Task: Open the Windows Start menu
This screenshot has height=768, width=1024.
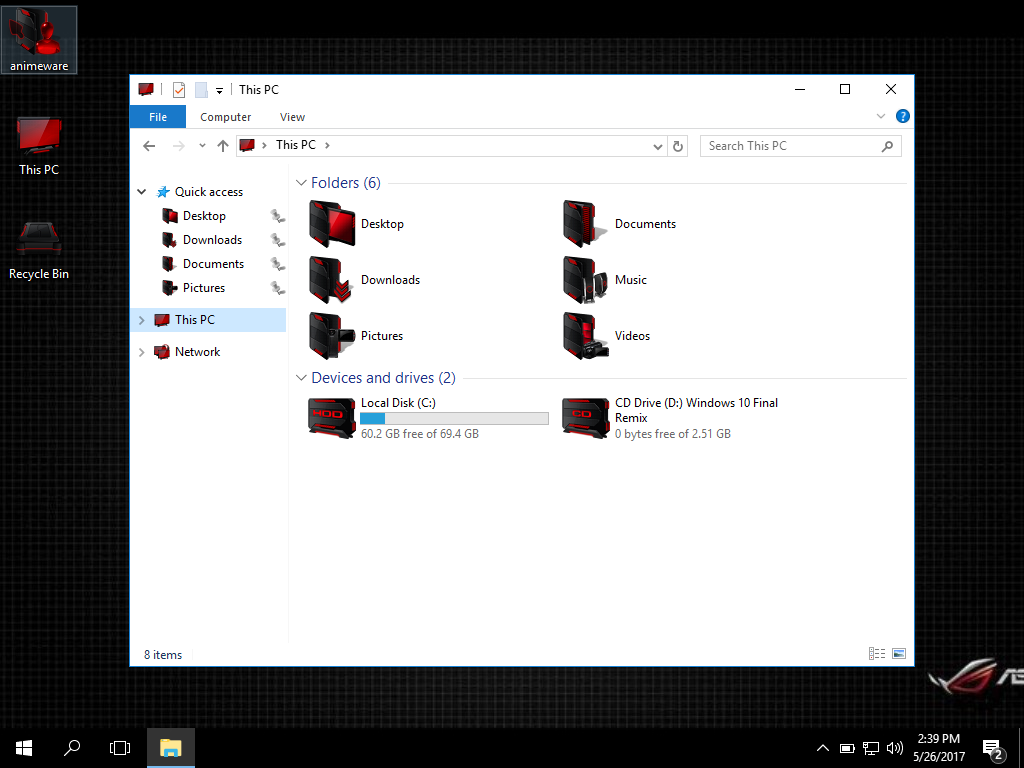Action: click(x=24, y=748)
